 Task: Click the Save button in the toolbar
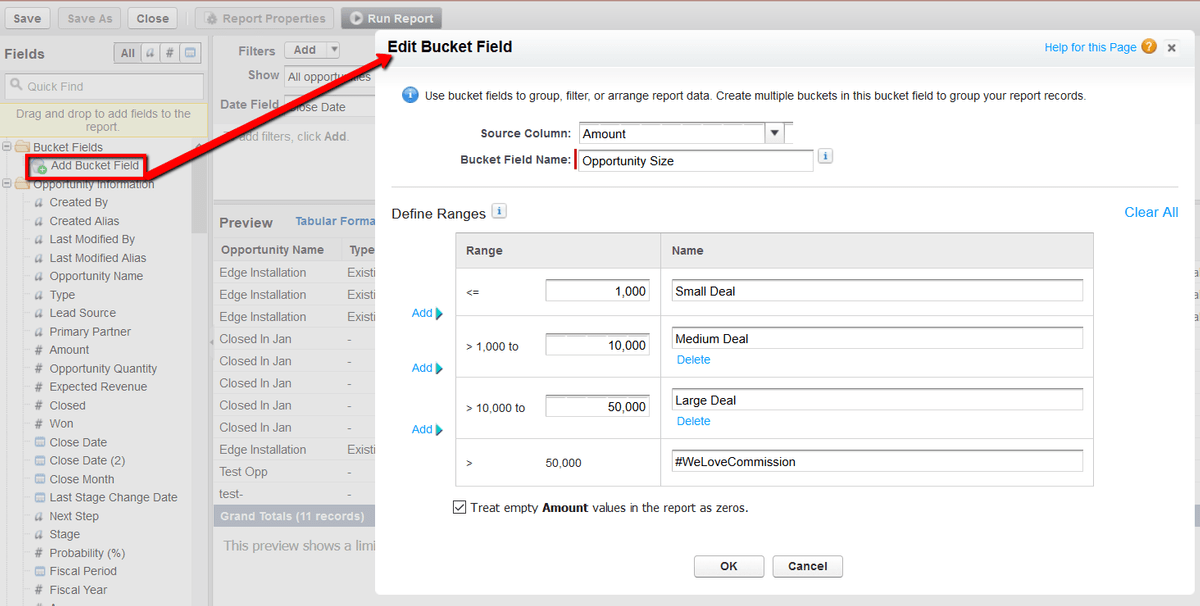(27, 18)
